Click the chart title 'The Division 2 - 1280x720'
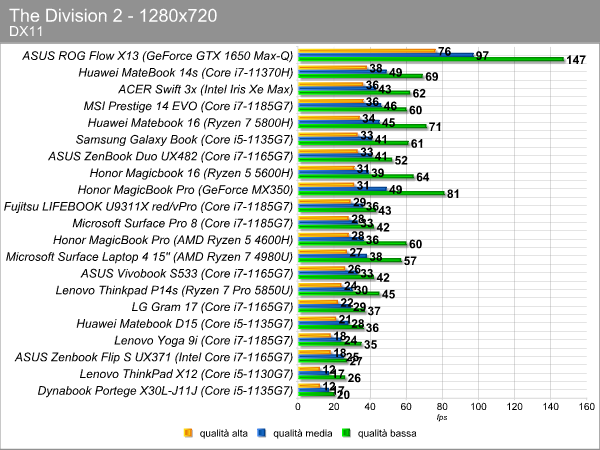 pyautogui.click(x=113, y=16)
